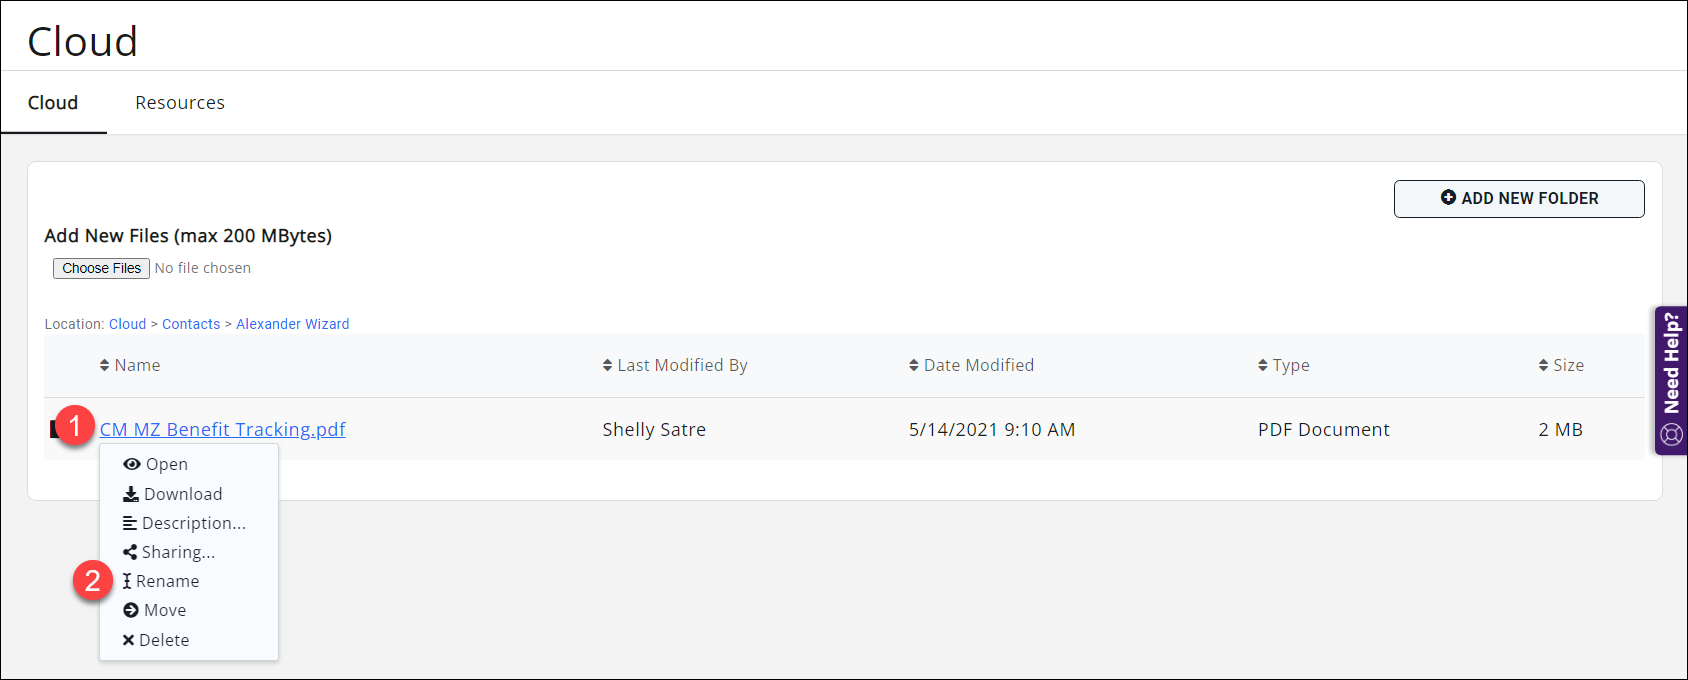1688x680 pixels.
Task: Expand sorting on the Type column
Action: click(x=1262, y=365)
